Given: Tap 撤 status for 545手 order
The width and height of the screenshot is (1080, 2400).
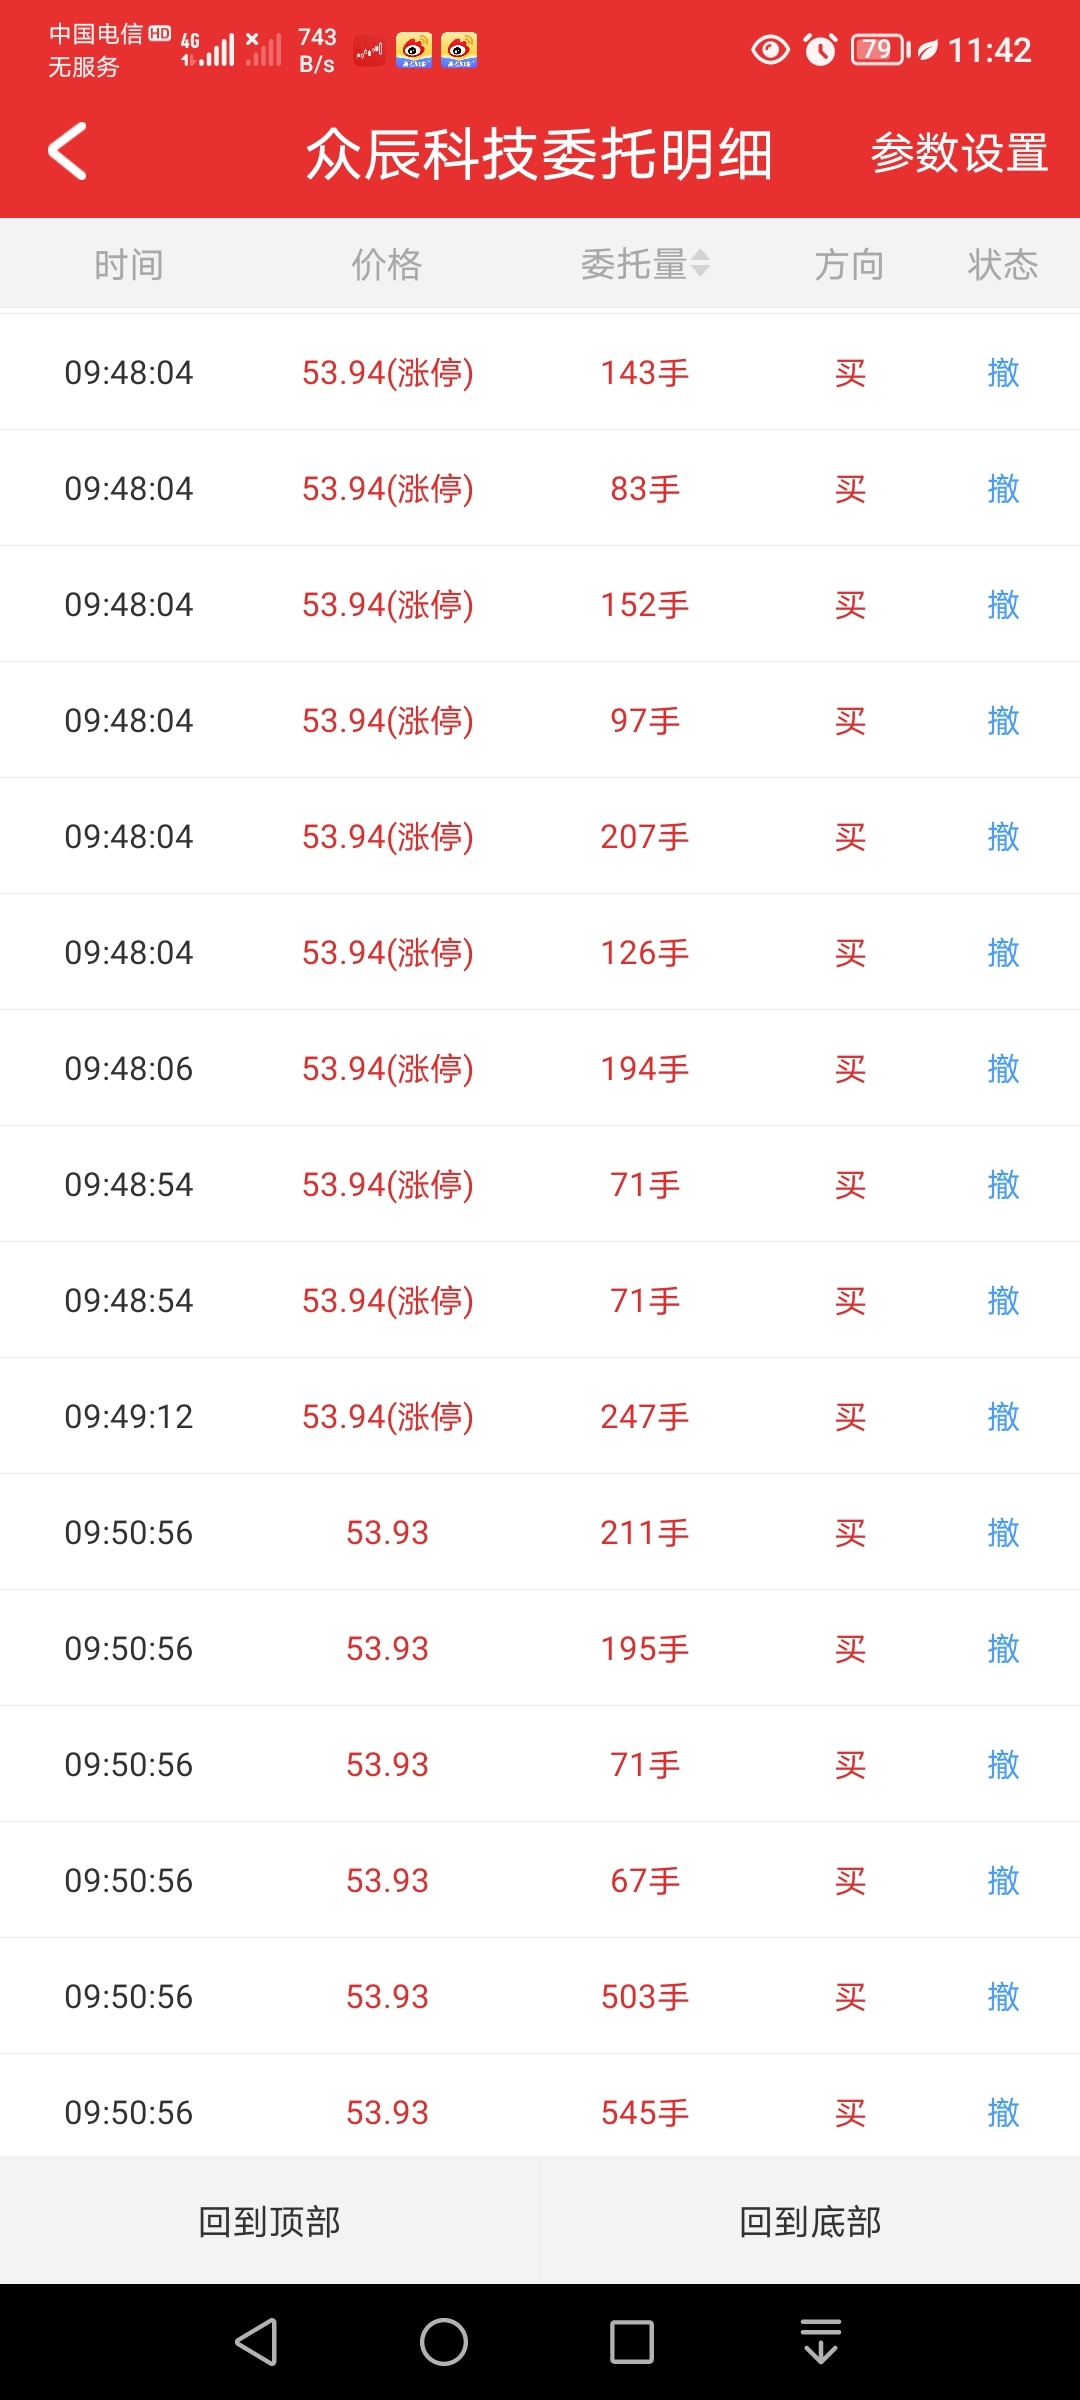Looking at the screenshot, I should [1003, 2113].
